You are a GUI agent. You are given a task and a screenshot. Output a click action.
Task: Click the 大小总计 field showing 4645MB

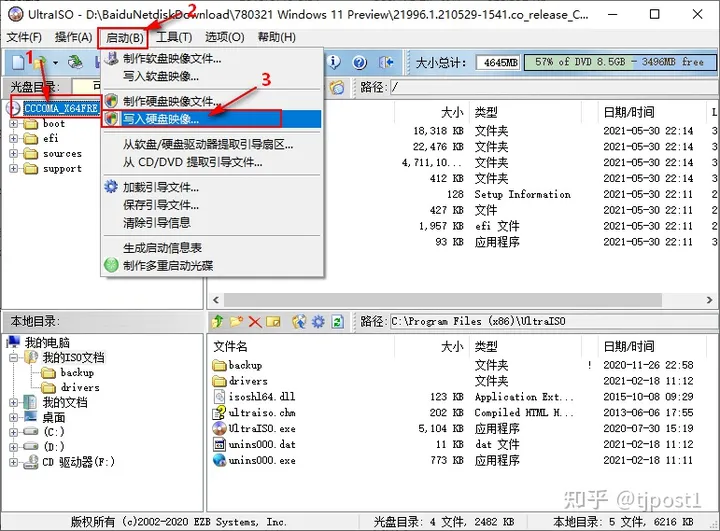pos(498,62)
